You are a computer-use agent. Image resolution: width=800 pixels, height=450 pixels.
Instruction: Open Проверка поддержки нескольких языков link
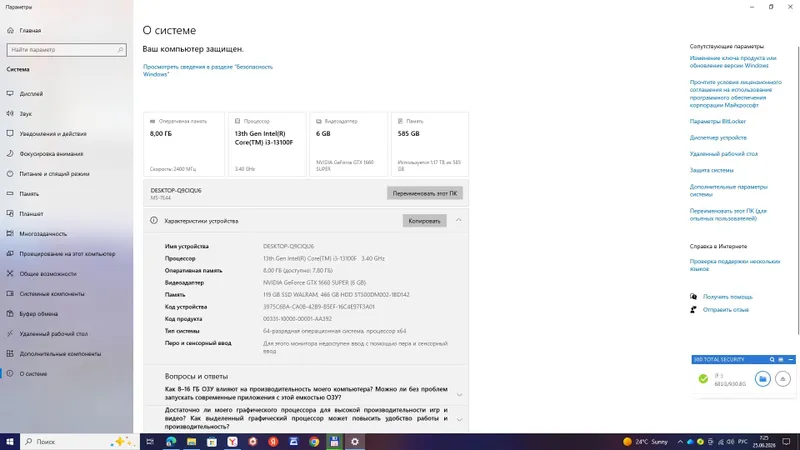735,265
